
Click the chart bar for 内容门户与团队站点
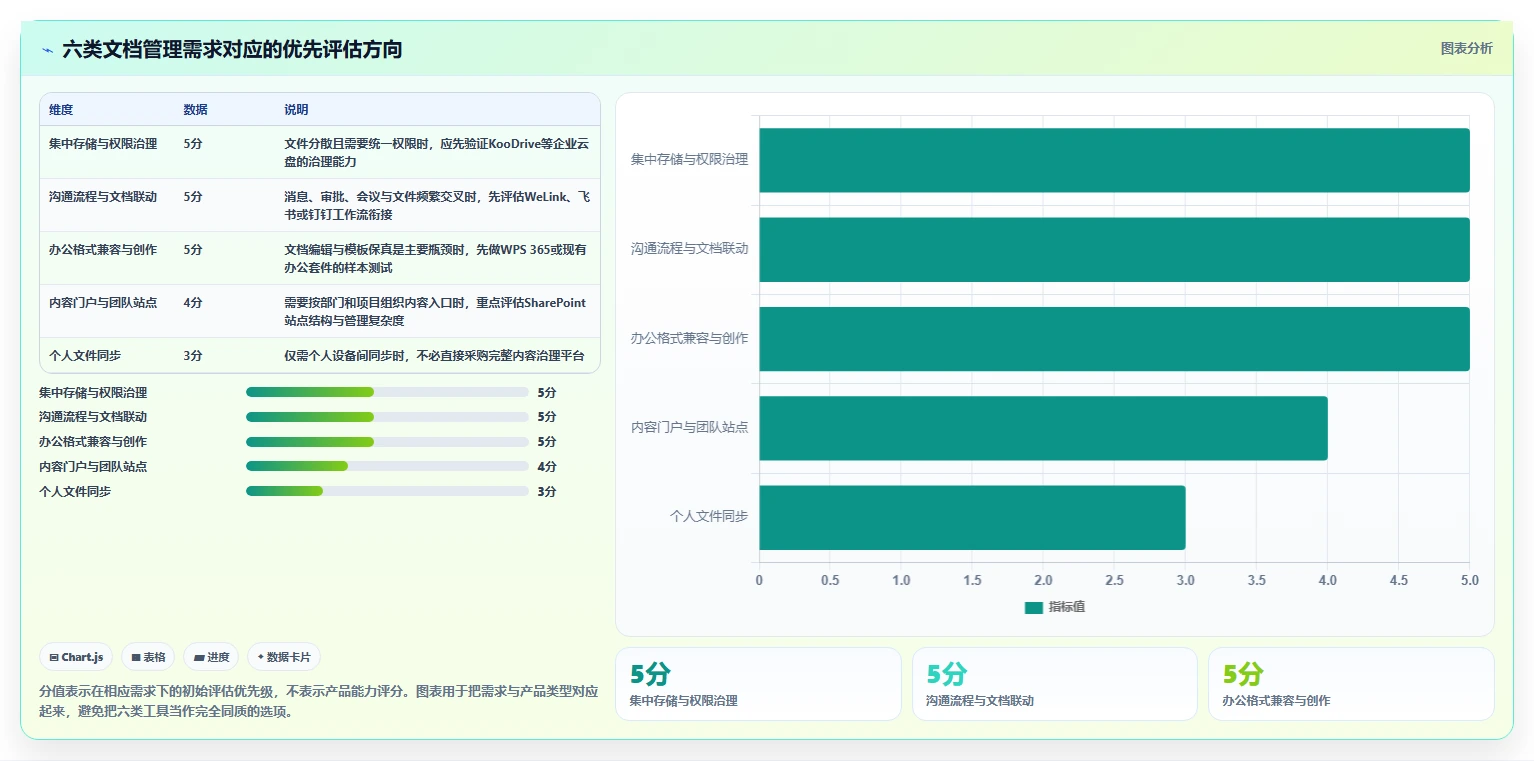(x=1043, y=428)
